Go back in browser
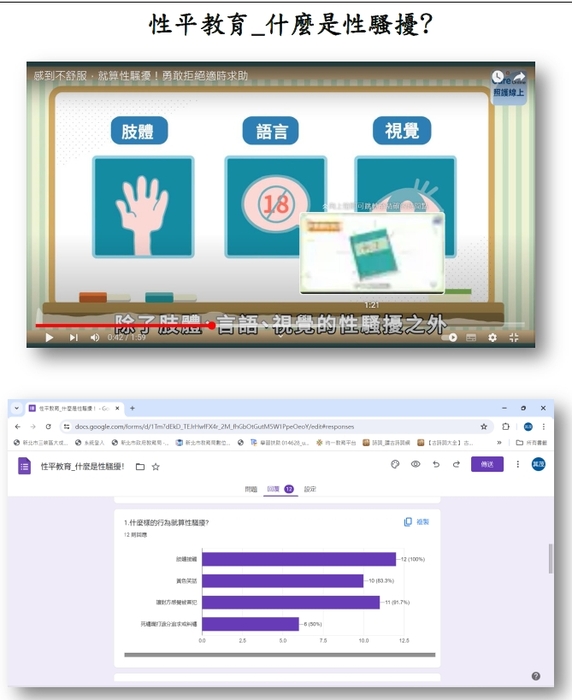This screenshot has width=572, height=700. (18, 426)
